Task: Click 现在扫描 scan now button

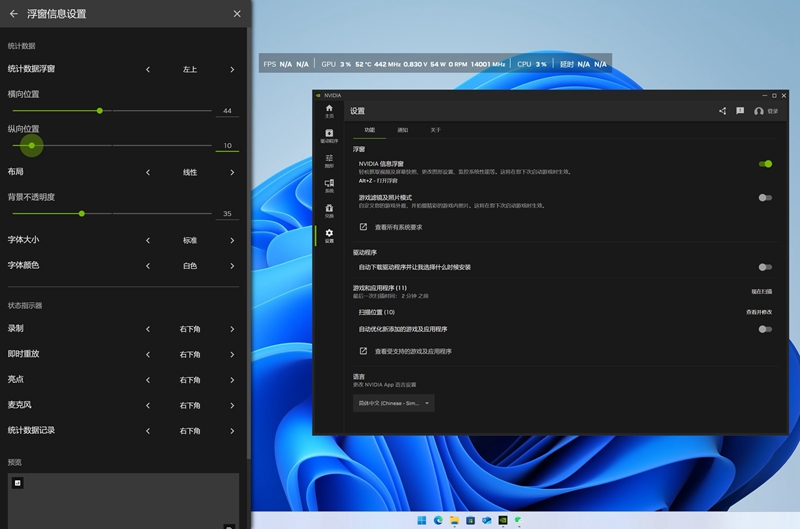Action: 761,291
